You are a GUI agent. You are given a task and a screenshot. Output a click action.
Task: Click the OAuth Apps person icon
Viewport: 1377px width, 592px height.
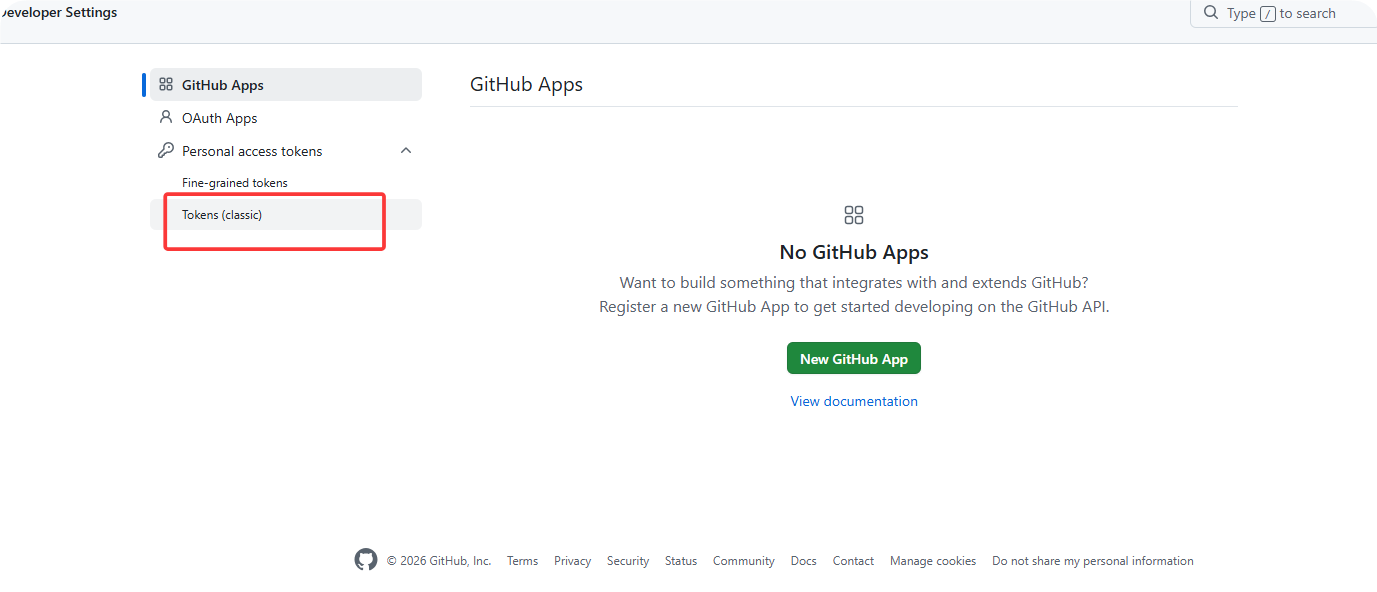point(166,117)
